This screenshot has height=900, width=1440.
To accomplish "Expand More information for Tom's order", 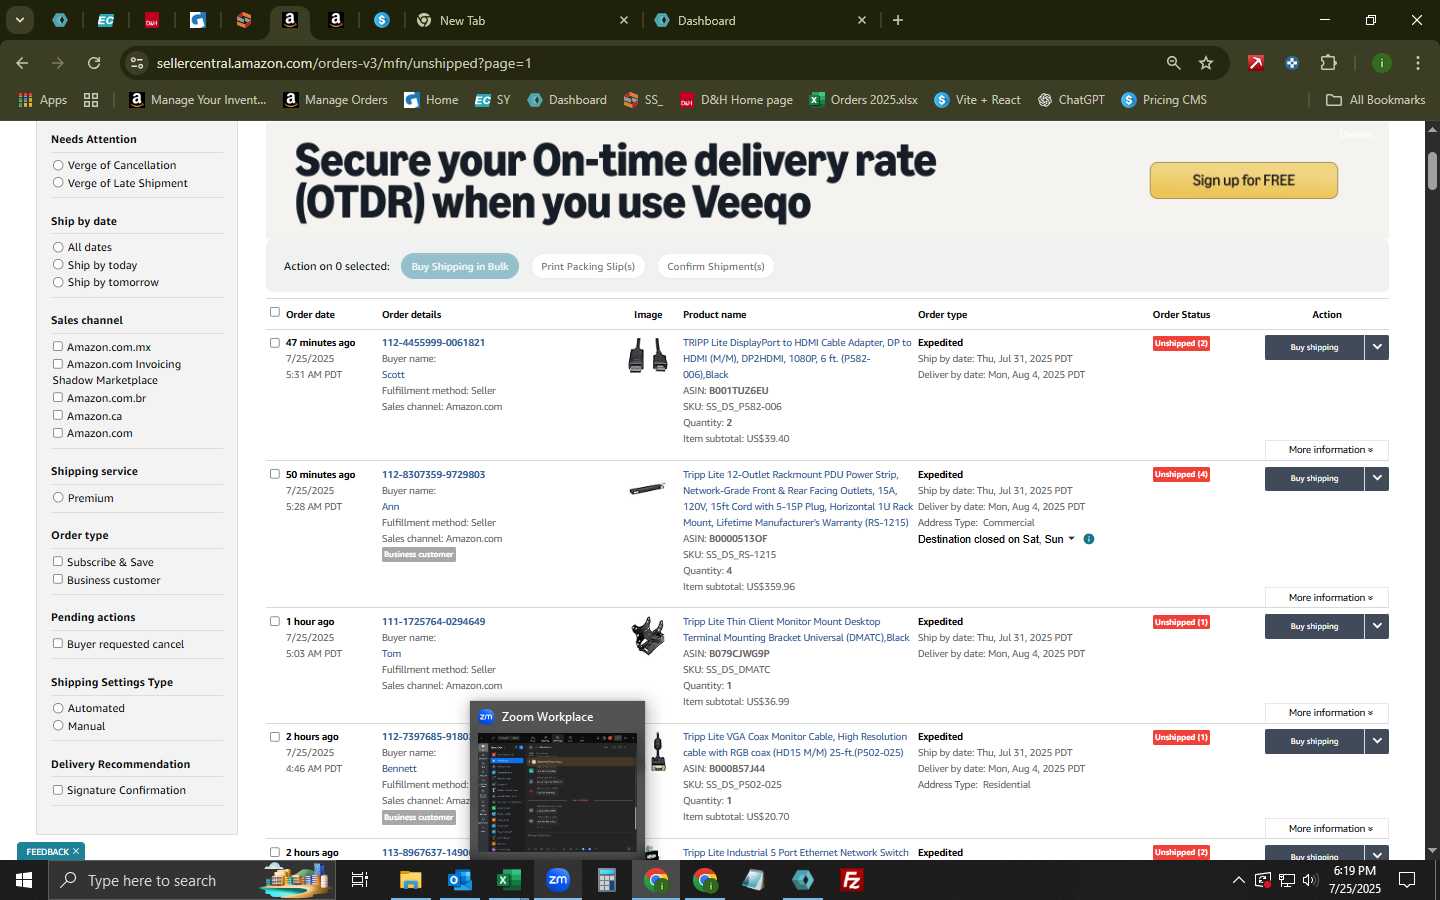I will (1326, 713).
